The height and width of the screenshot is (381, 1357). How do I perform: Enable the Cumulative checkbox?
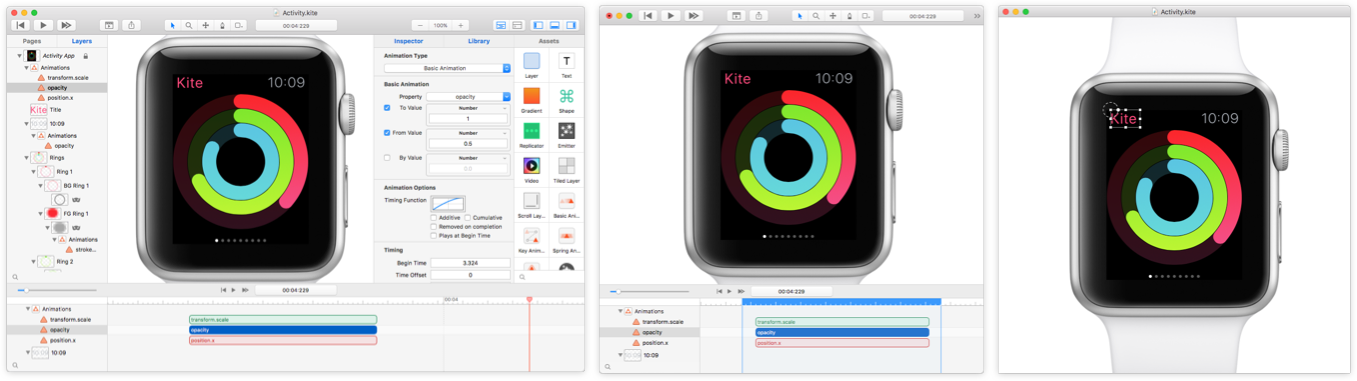[x=467, y=217]
